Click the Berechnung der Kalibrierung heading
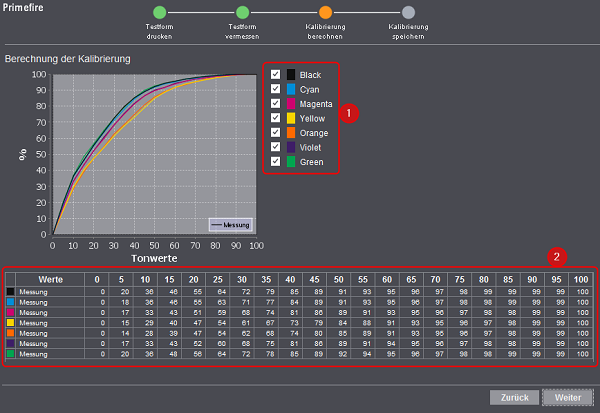The width and height of the screenshot is (600, 413). [x=67, y=59]
